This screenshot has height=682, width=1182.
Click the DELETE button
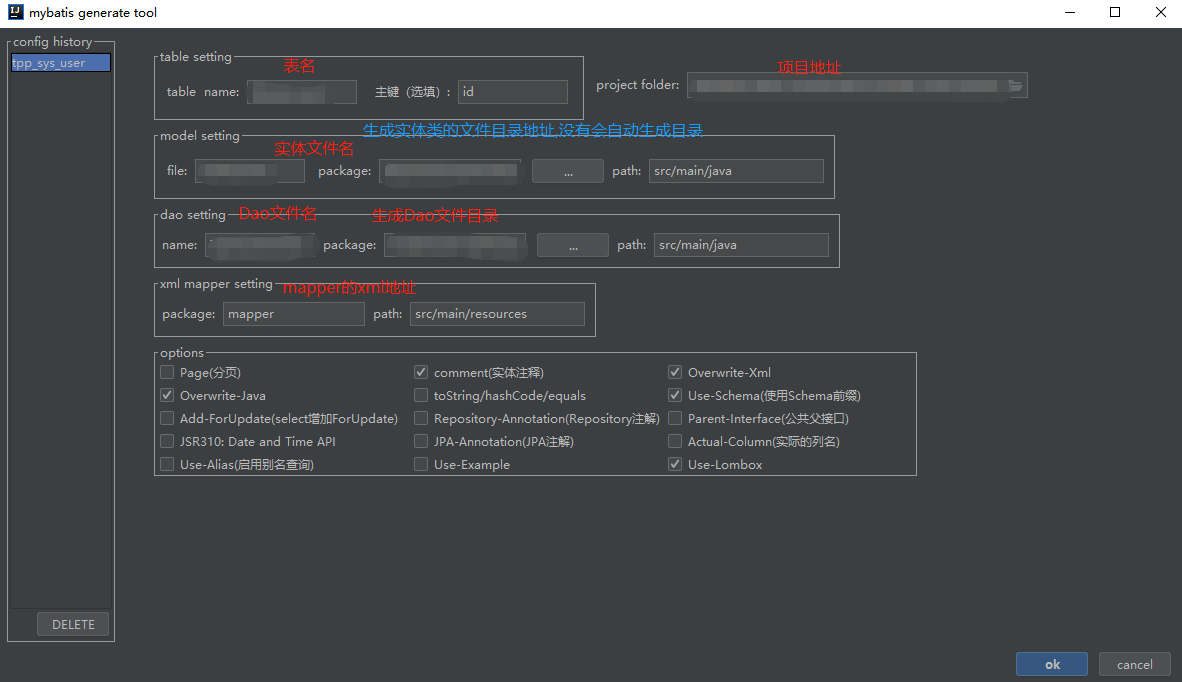pyautogui.click(x=73, y=624)
